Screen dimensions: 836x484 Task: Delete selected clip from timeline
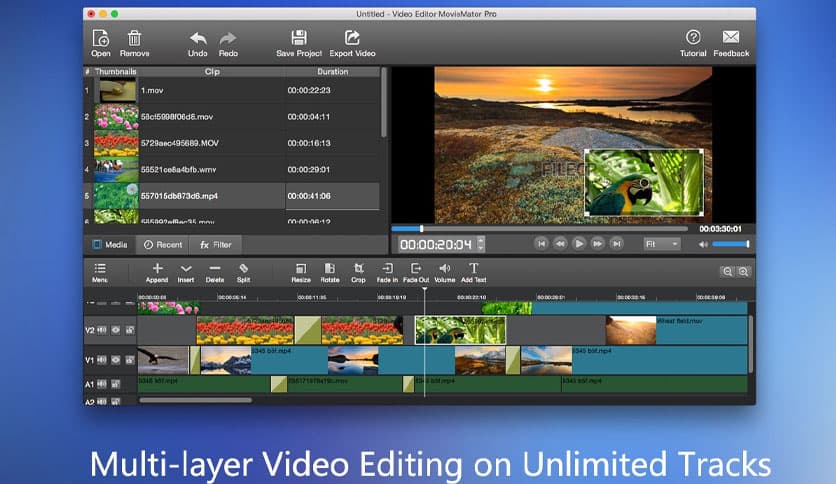pyautogui.click(x=214, y=272)
